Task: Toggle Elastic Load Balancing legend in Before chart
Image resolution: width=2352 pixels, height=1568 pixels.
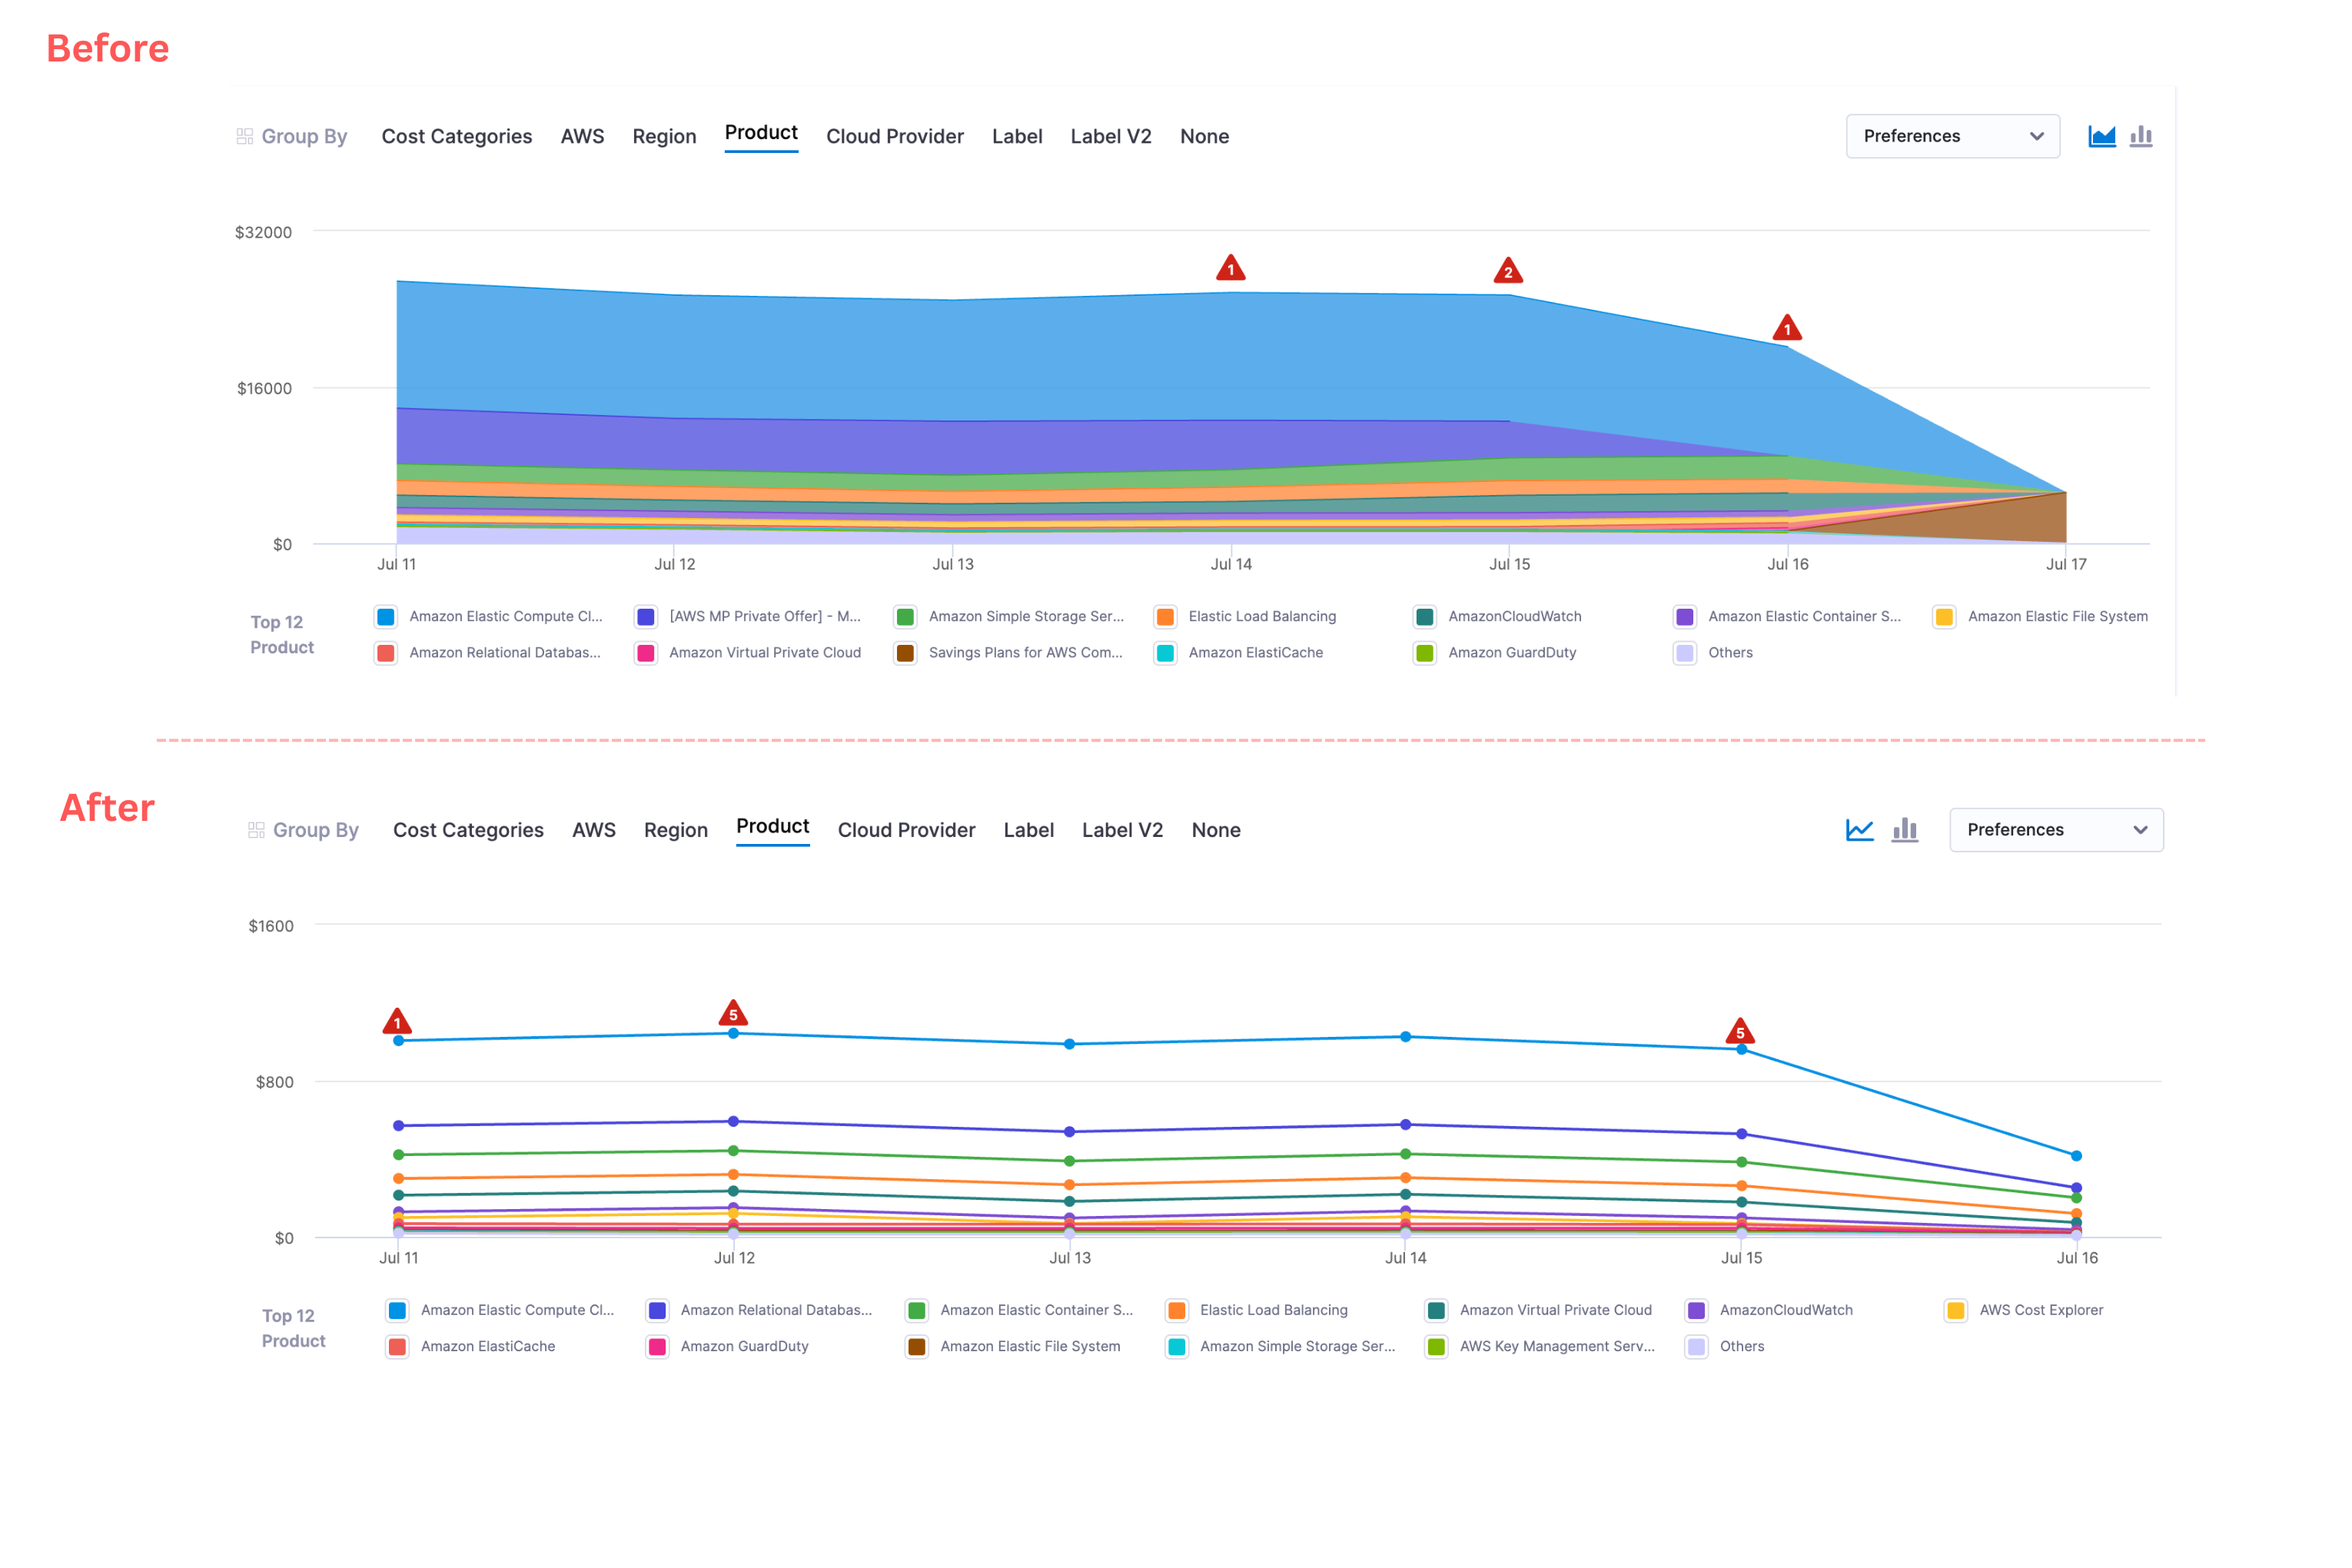Action: point(1165,617)
